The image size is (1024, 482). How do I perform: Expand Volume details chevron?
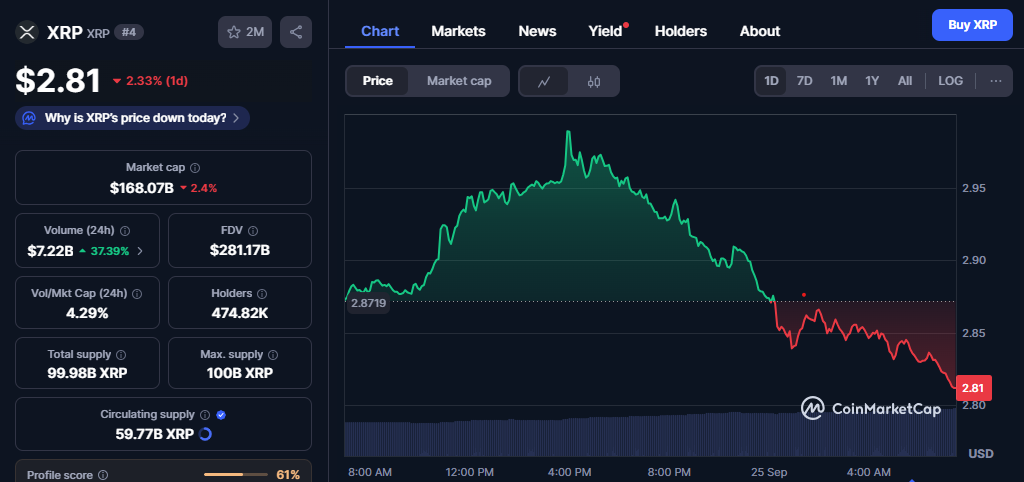[140, 251]
